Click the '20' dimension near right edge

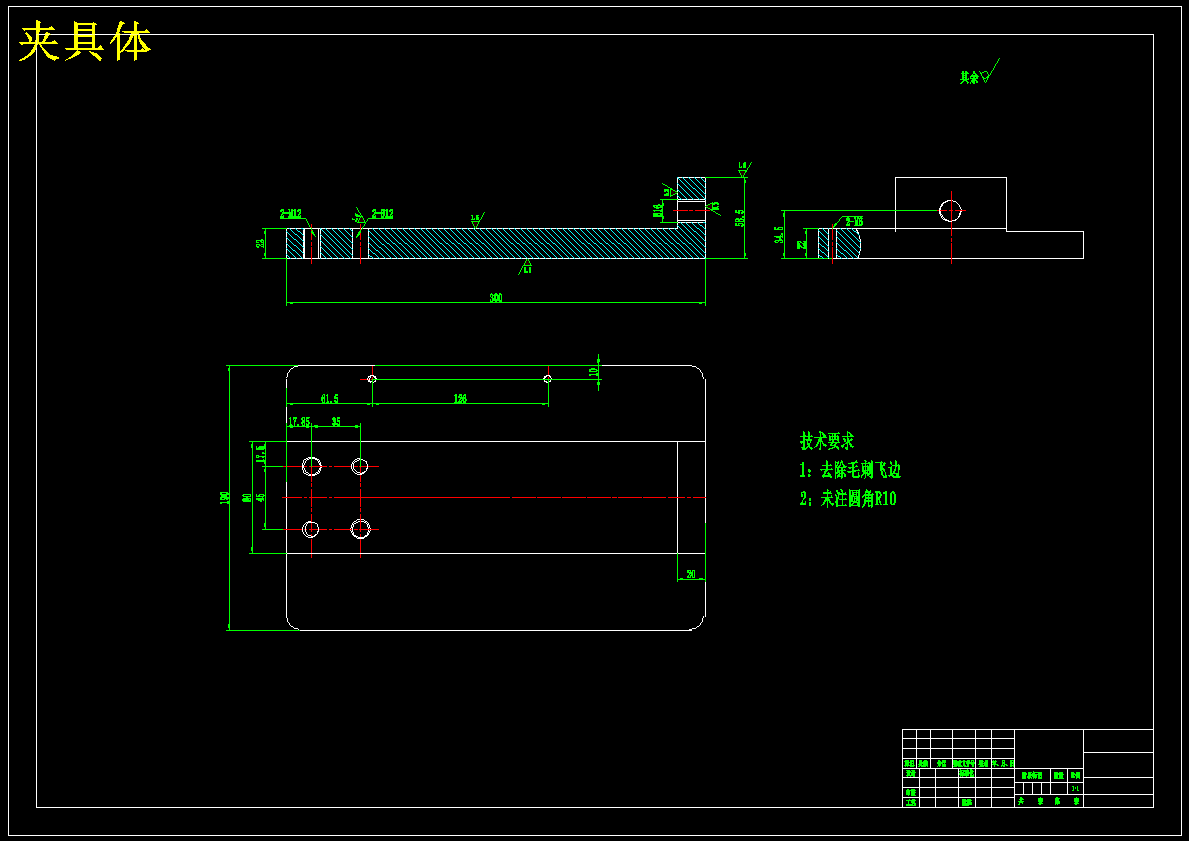click(x=691, y=575)
